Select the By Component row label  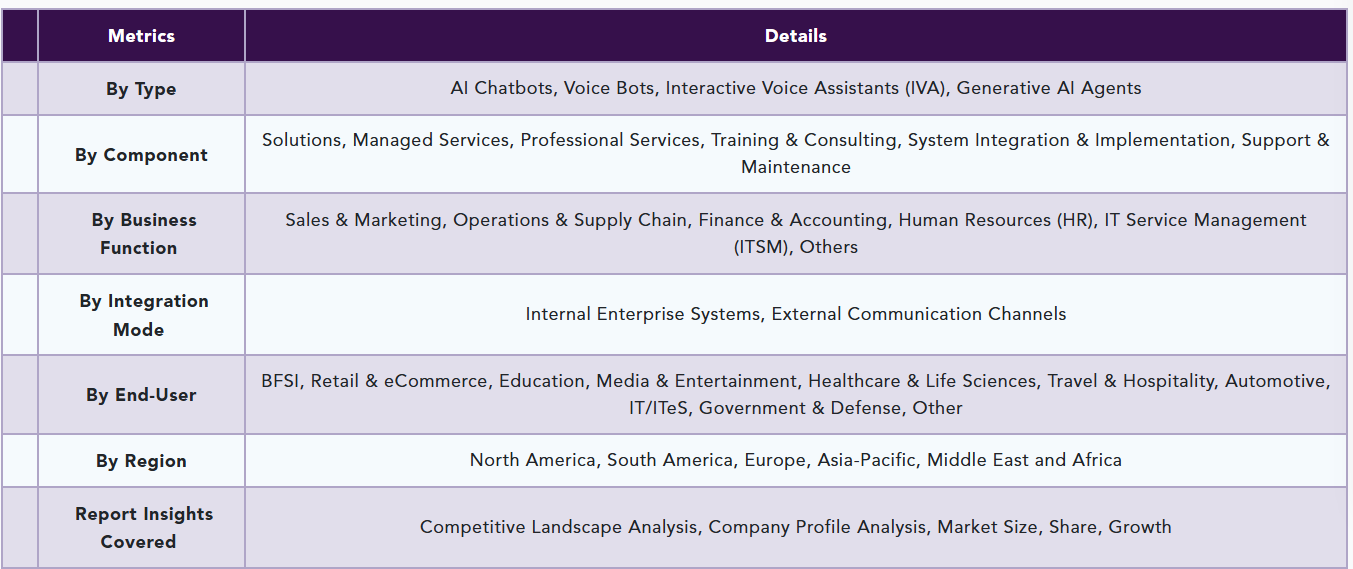coord(141,155)
